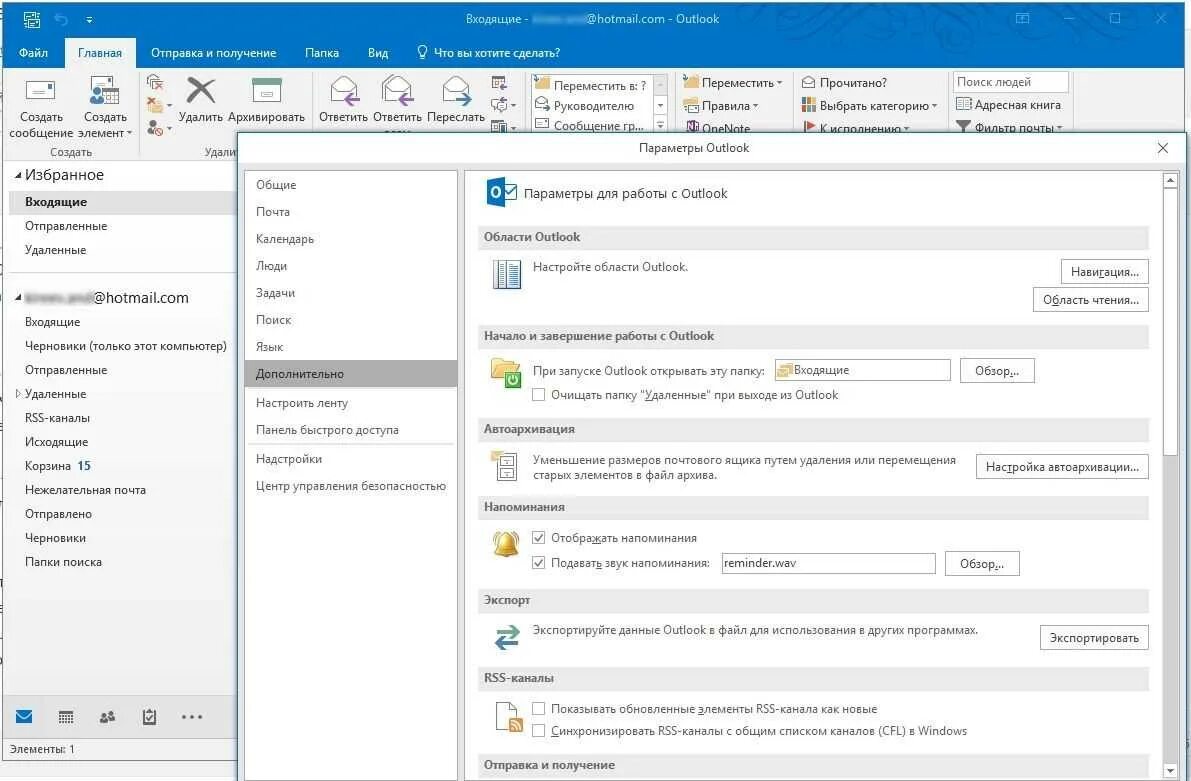This screenshot has height=781, width=1191.
Task: Click the Экспортировать button
Action: point(1094,637)
